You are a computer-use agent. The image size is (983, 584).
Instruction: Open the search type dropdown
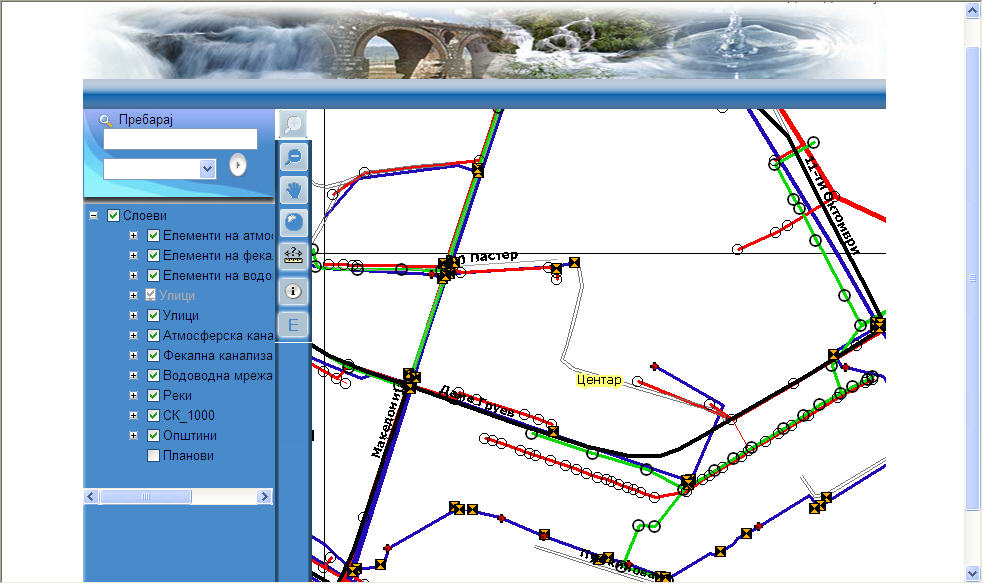206,168
